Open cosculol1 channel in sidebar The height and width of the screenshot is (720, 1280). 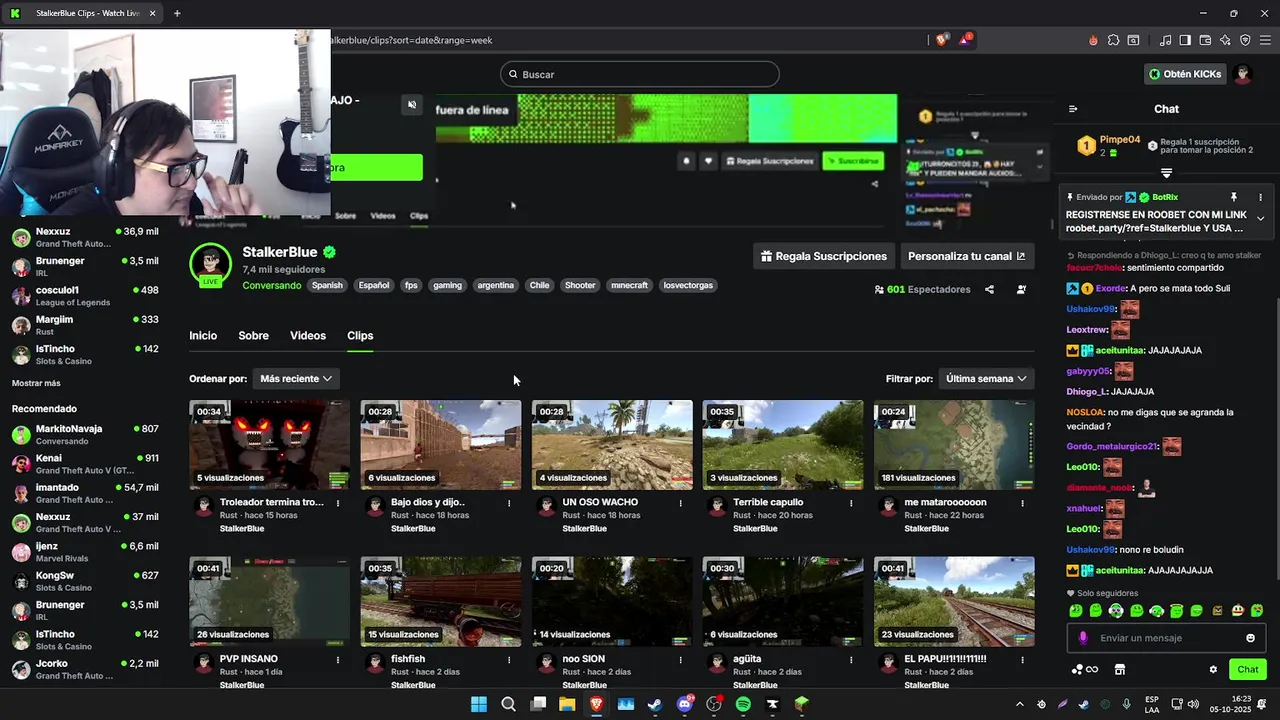click(x=84, y=296)
